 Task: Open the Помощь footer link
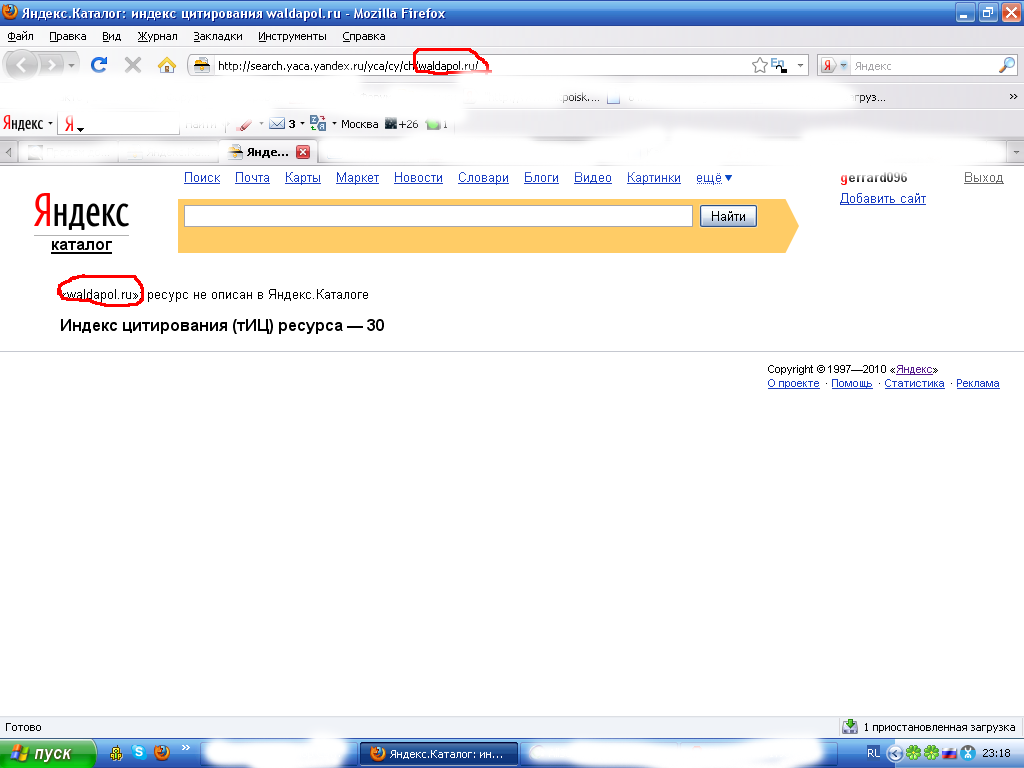click(x=852, y=383)
